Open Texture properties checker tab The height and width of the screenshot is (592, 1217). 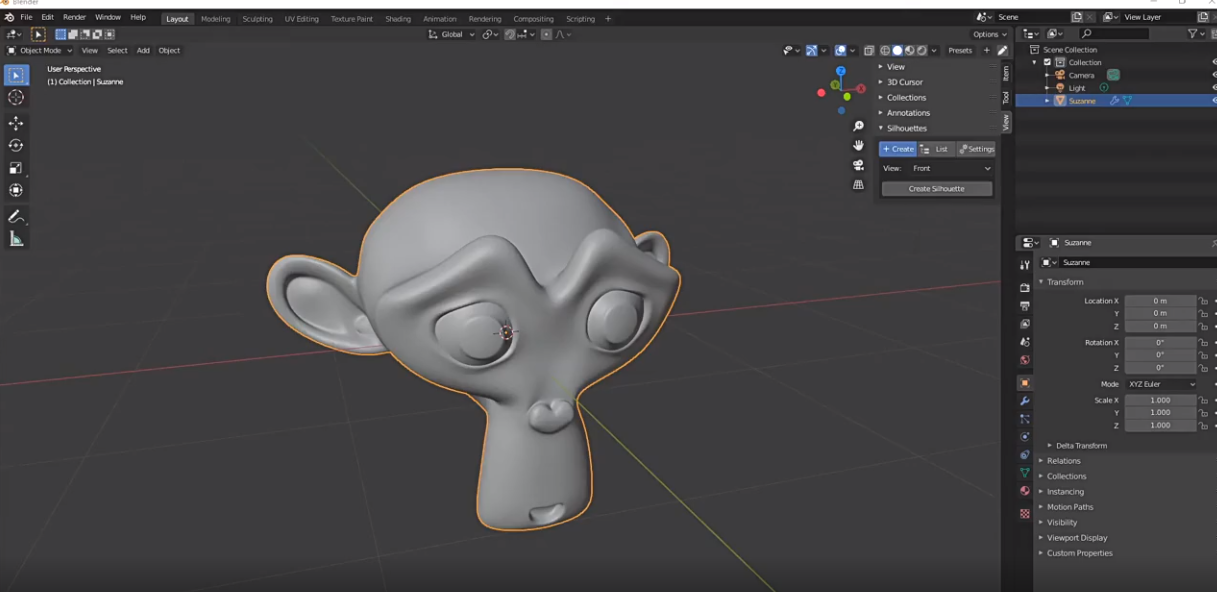(x=1024, y=514)
